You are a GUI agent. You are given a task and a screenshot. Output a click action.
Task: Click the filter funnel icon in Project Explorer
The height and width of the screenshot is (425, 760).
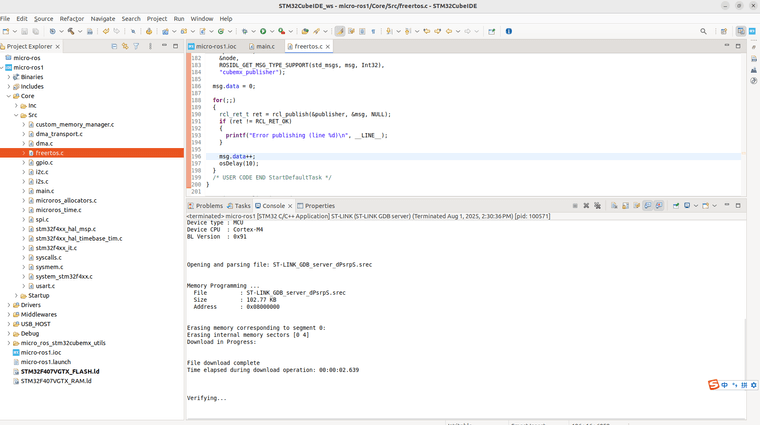coord(136,47)
